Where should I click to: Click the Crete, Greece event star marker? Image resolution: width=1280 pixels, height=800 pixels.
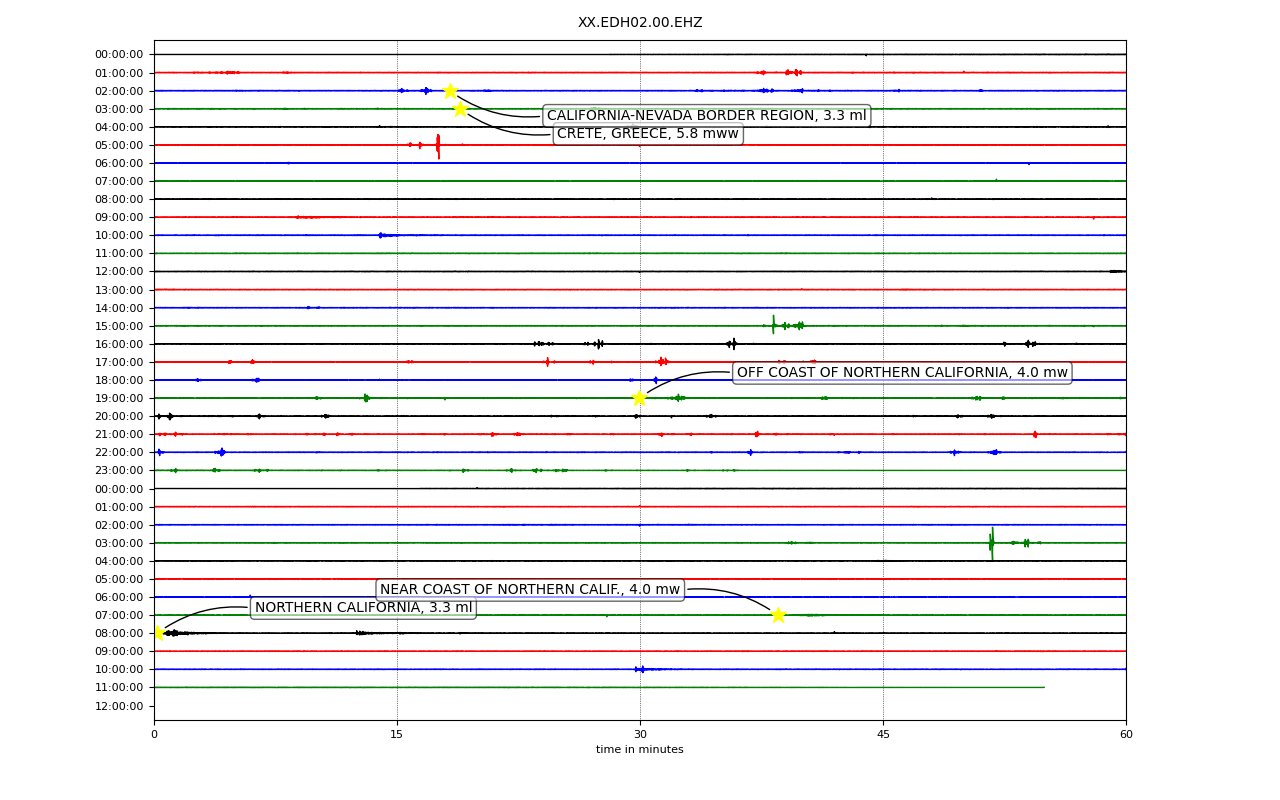tap(460, 109)
